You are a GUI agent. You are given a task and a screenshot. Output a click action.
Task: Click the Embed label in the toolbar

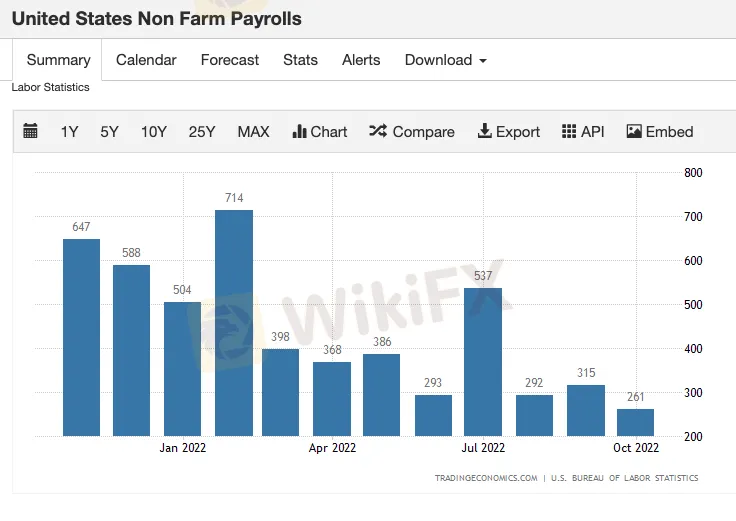(x=669, y=132)
